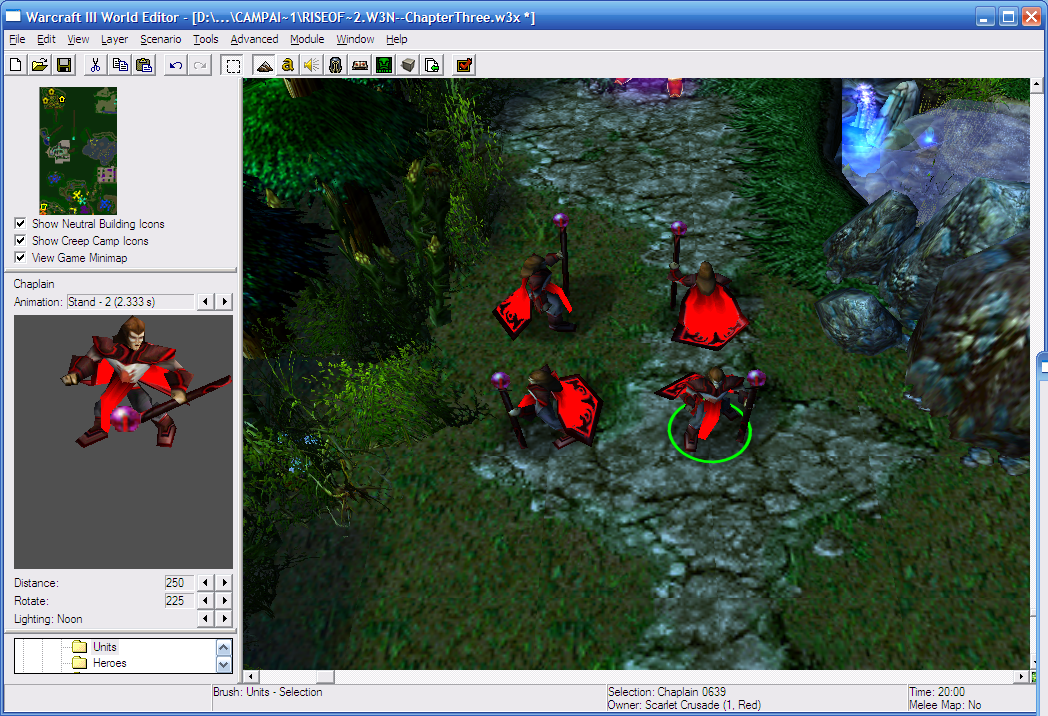Switch Lighting to previous setting
The image size is (1048, 716).
click(205, 618)
